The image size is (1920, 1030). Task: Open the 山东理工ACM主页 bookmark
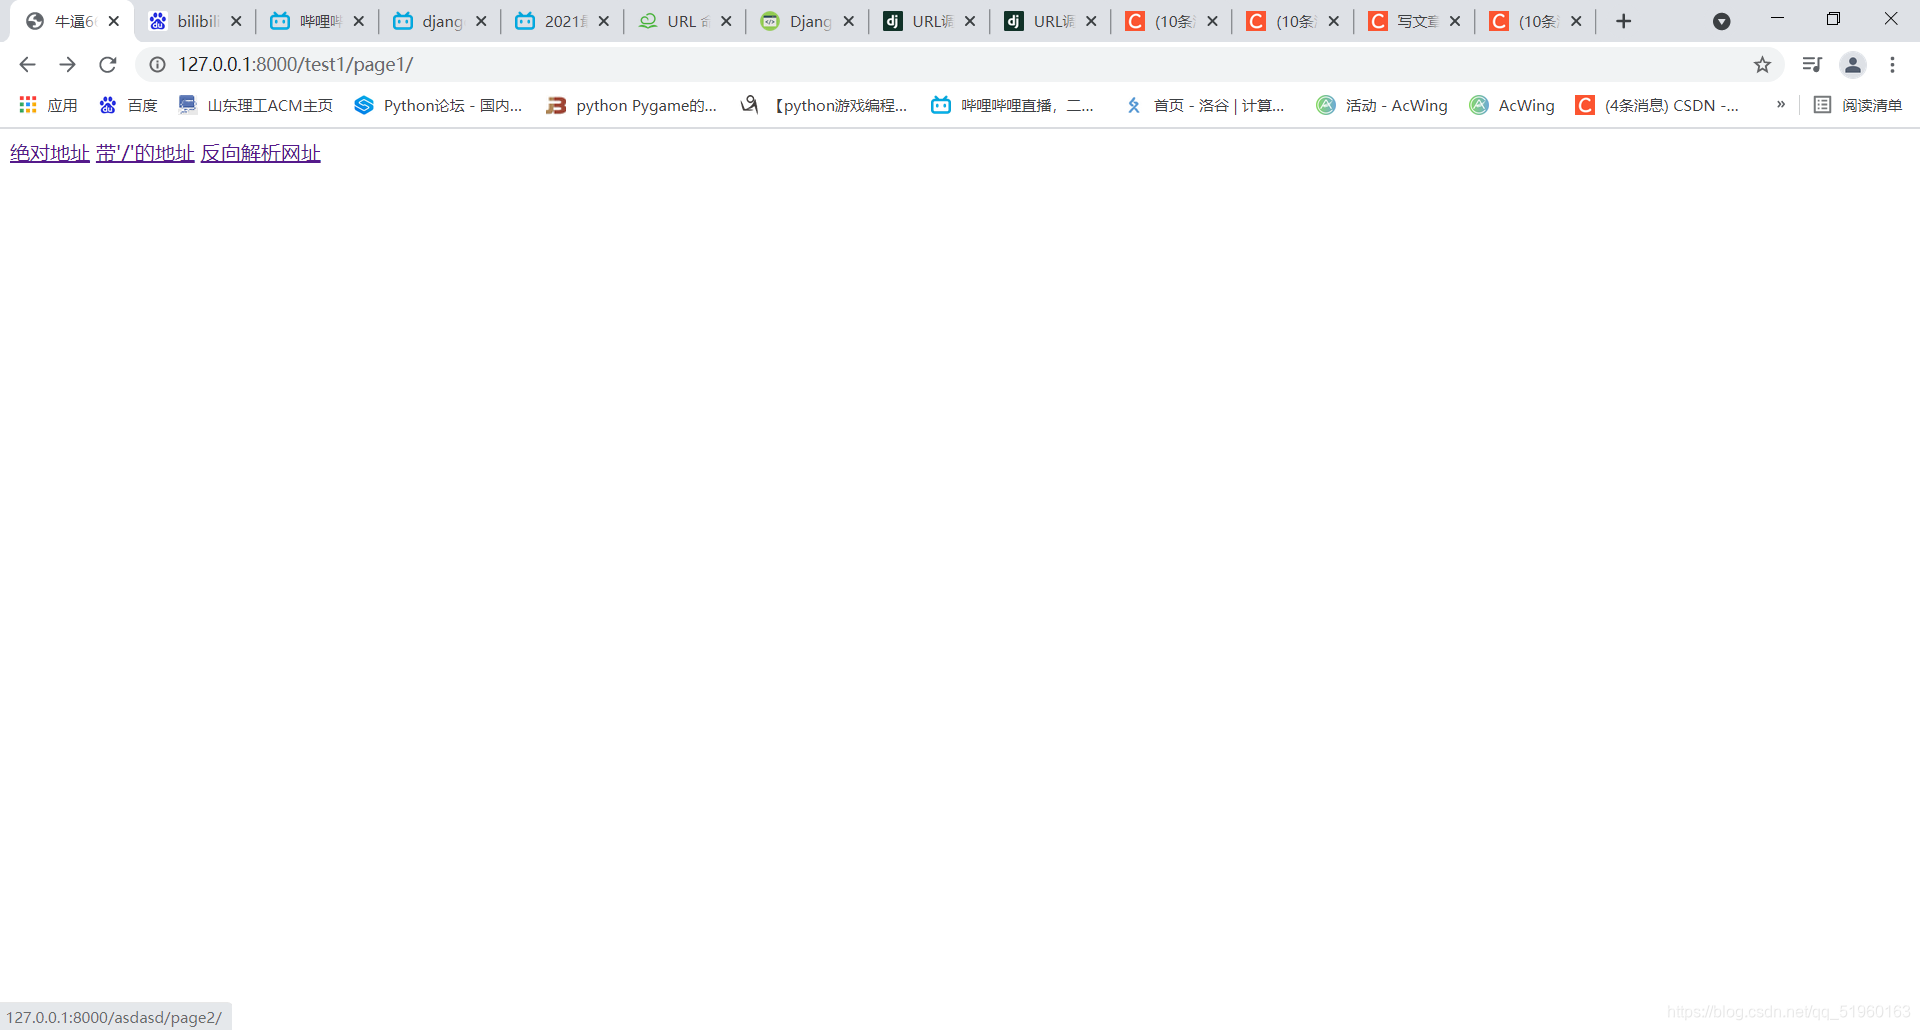pyautogui.click(x=255, y=105)
